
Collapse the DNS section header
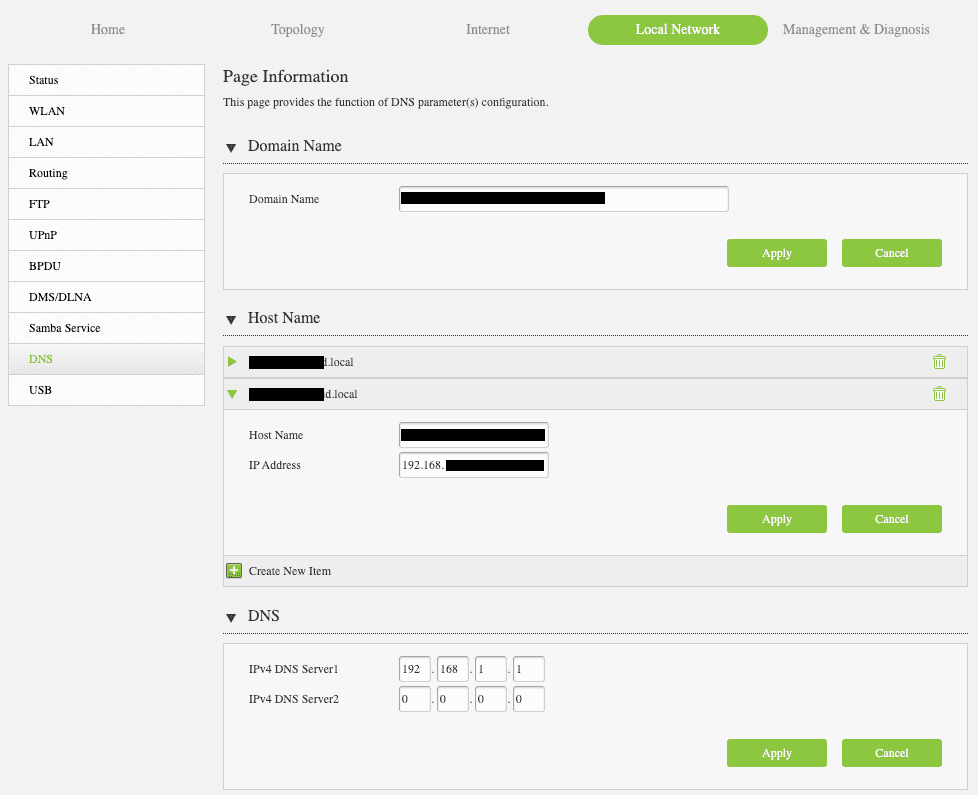point(232,617)
